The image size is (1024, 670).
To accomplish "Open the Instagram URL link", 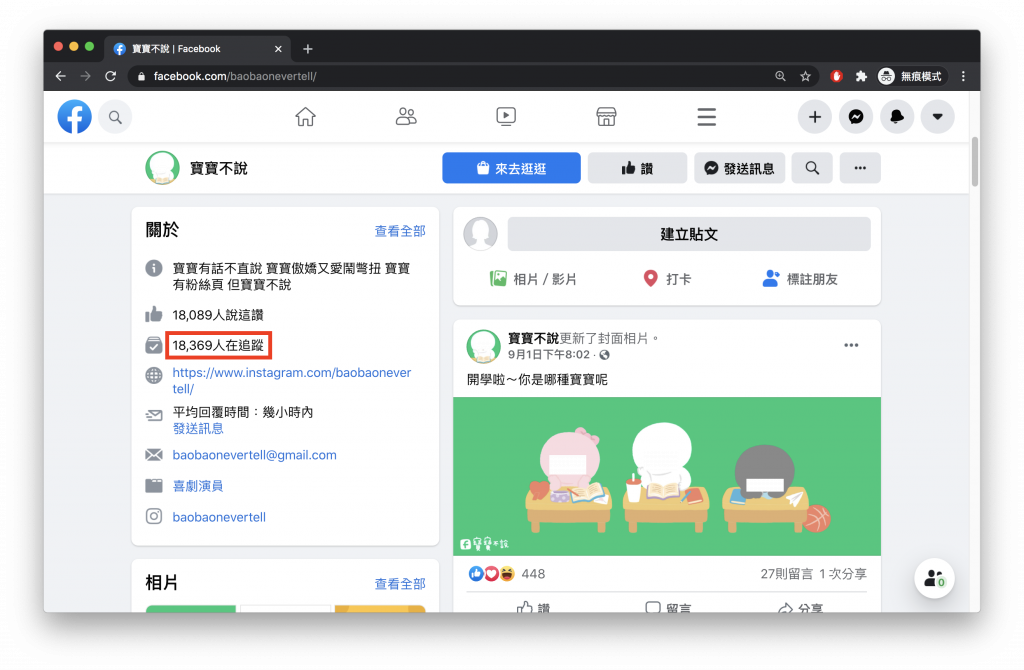I will point(291,381).
